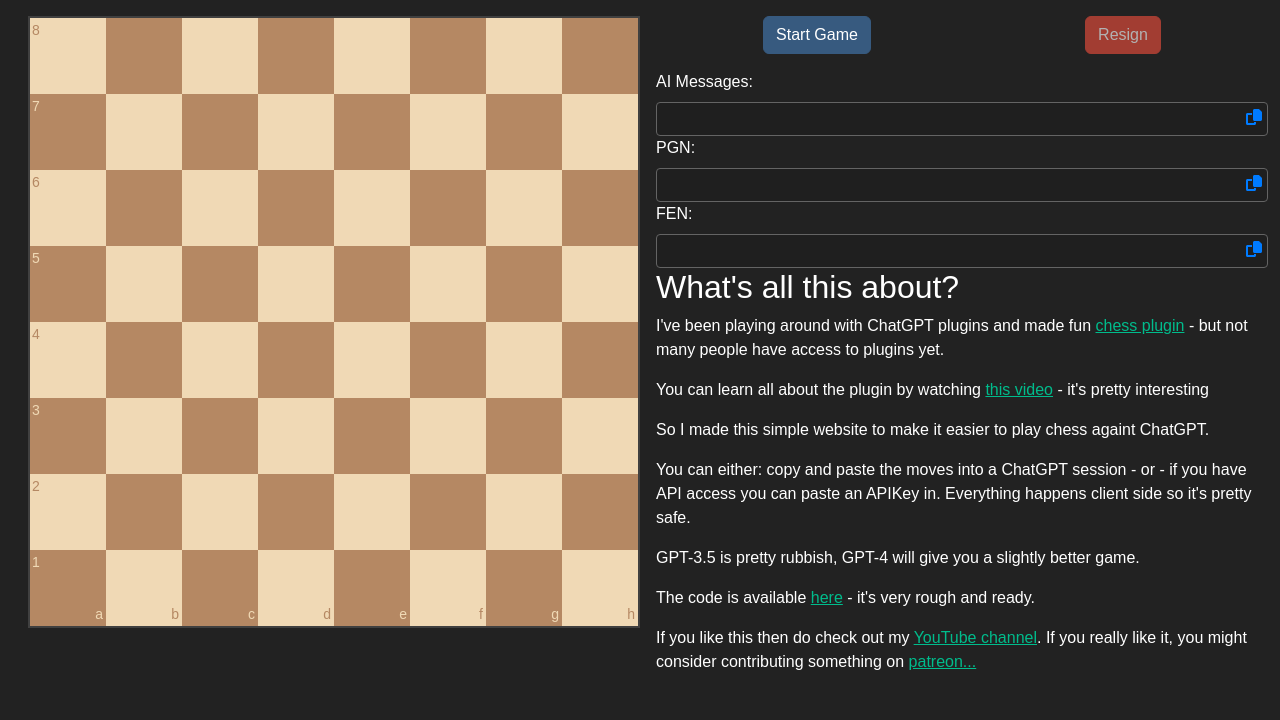Visit the YouTube channel link
This screenshot has height=720, width=1280.
coord(975,637)
